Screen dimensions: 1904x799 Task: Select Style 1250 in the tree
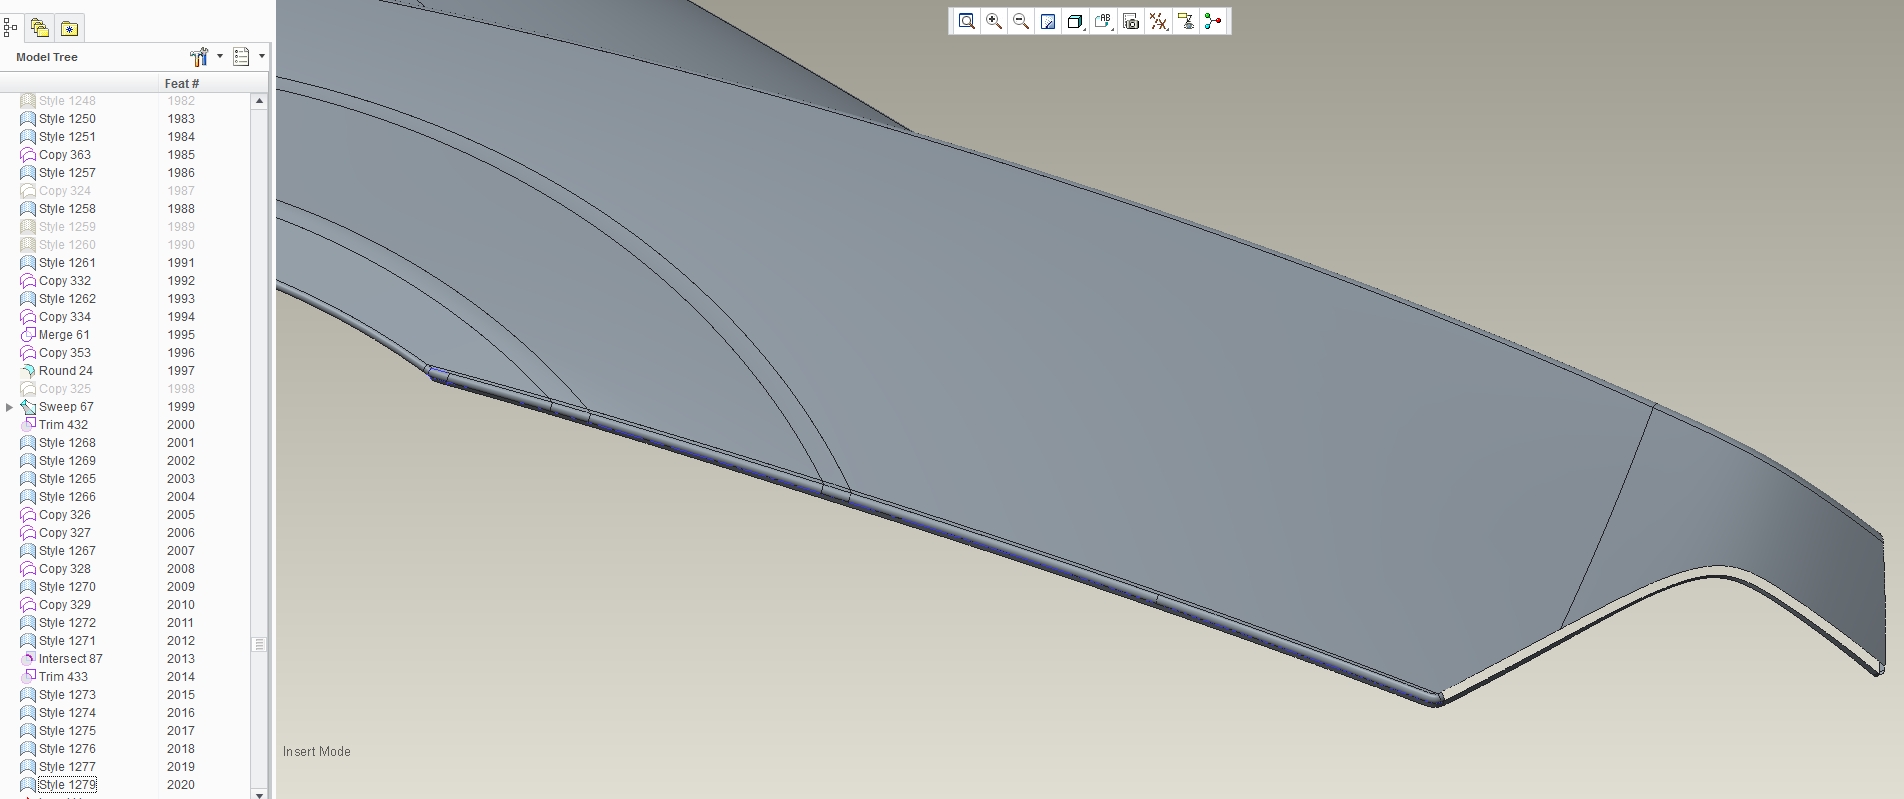(67, 119)
